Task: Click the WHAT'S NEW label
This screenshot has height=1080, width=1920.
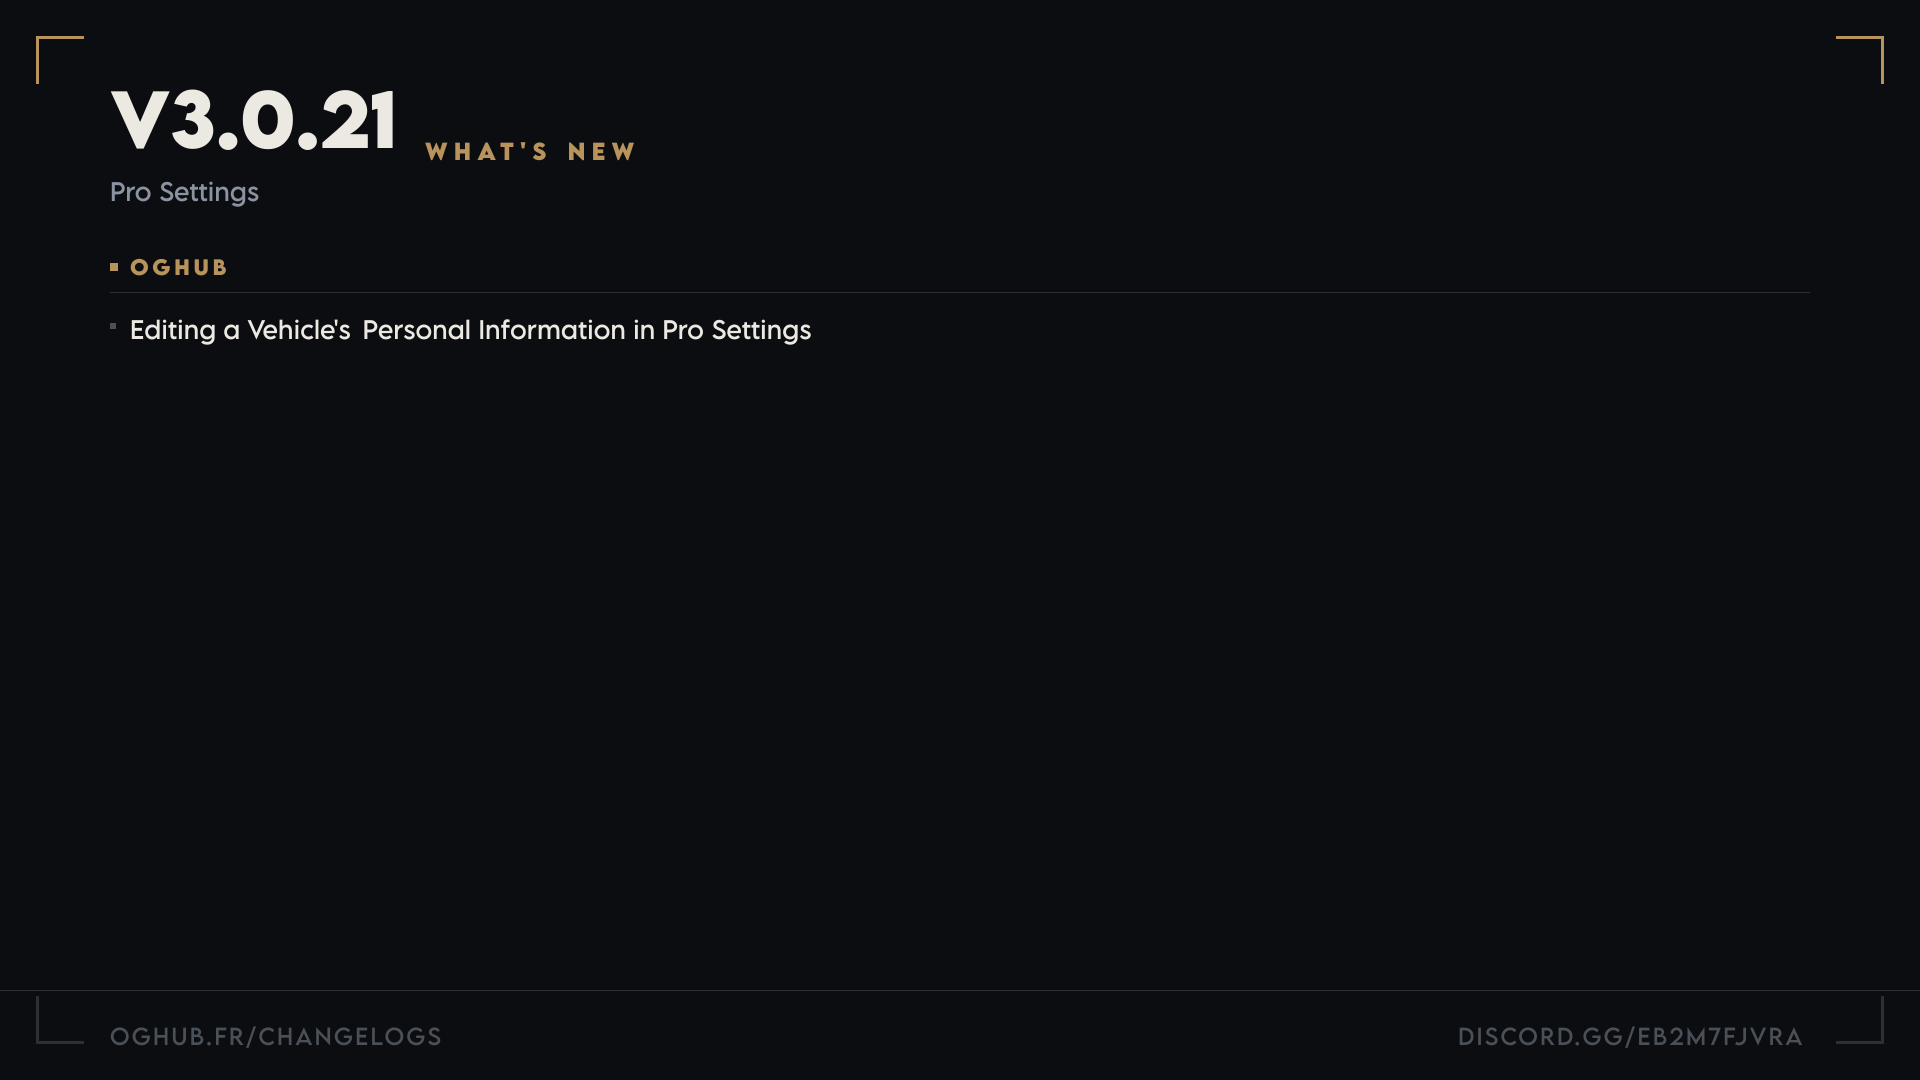Action: (x=530, y=152)
